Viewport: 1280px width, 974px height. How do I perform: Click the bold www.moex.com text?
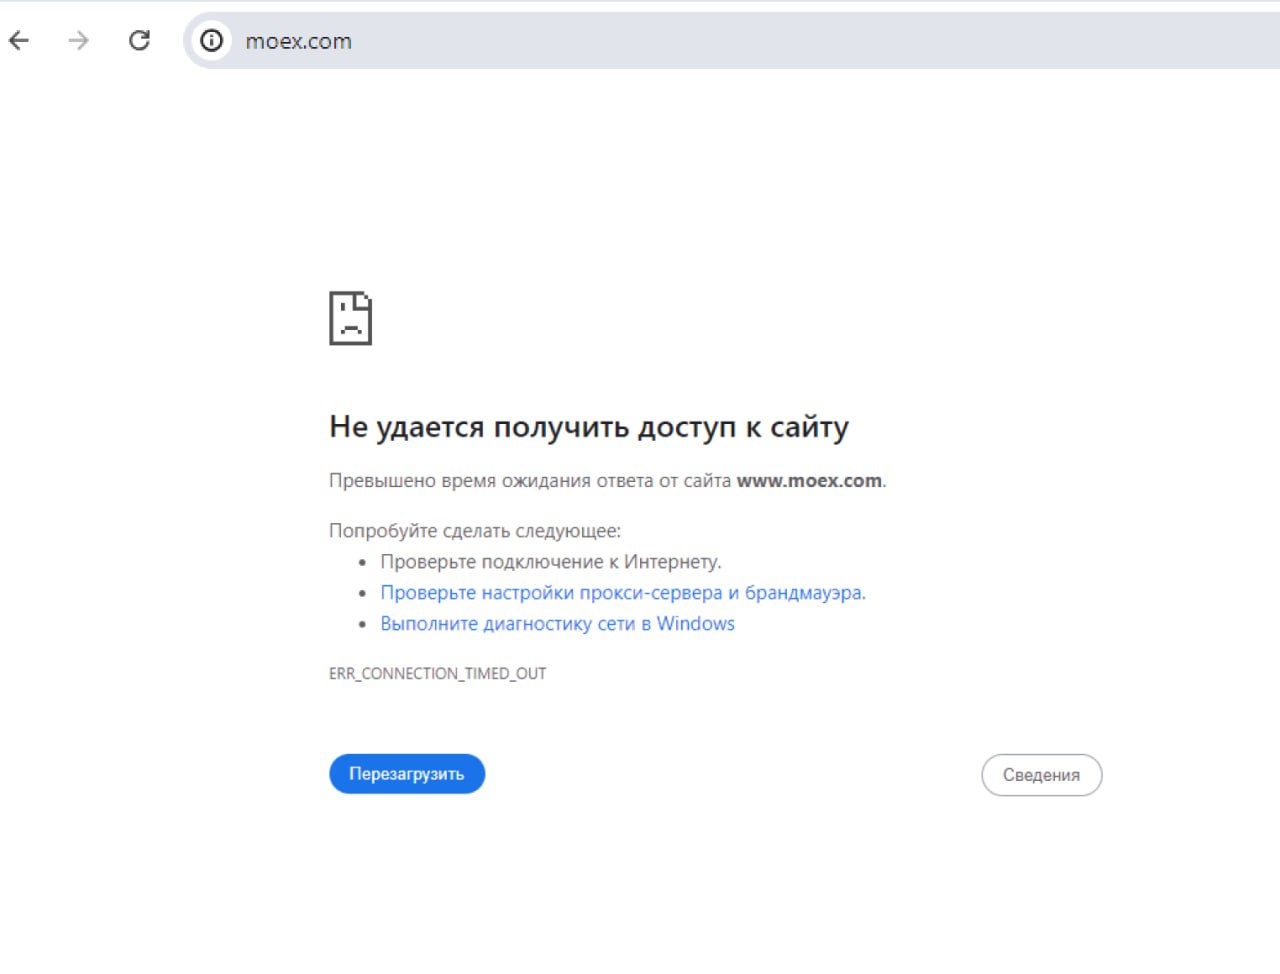coord(809,481)
